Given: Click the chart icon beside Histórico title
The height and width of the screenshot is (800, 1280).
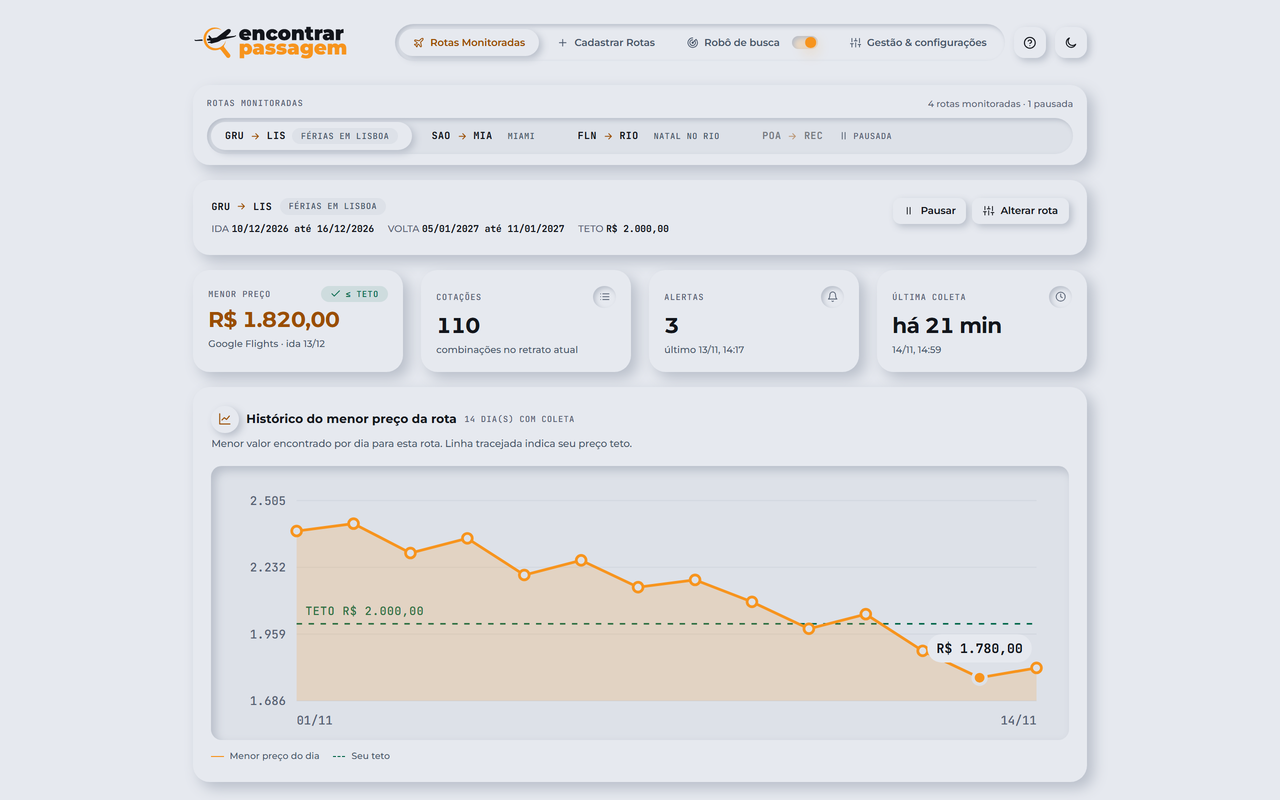Looking at the screenshot, I should pos(225,419).
